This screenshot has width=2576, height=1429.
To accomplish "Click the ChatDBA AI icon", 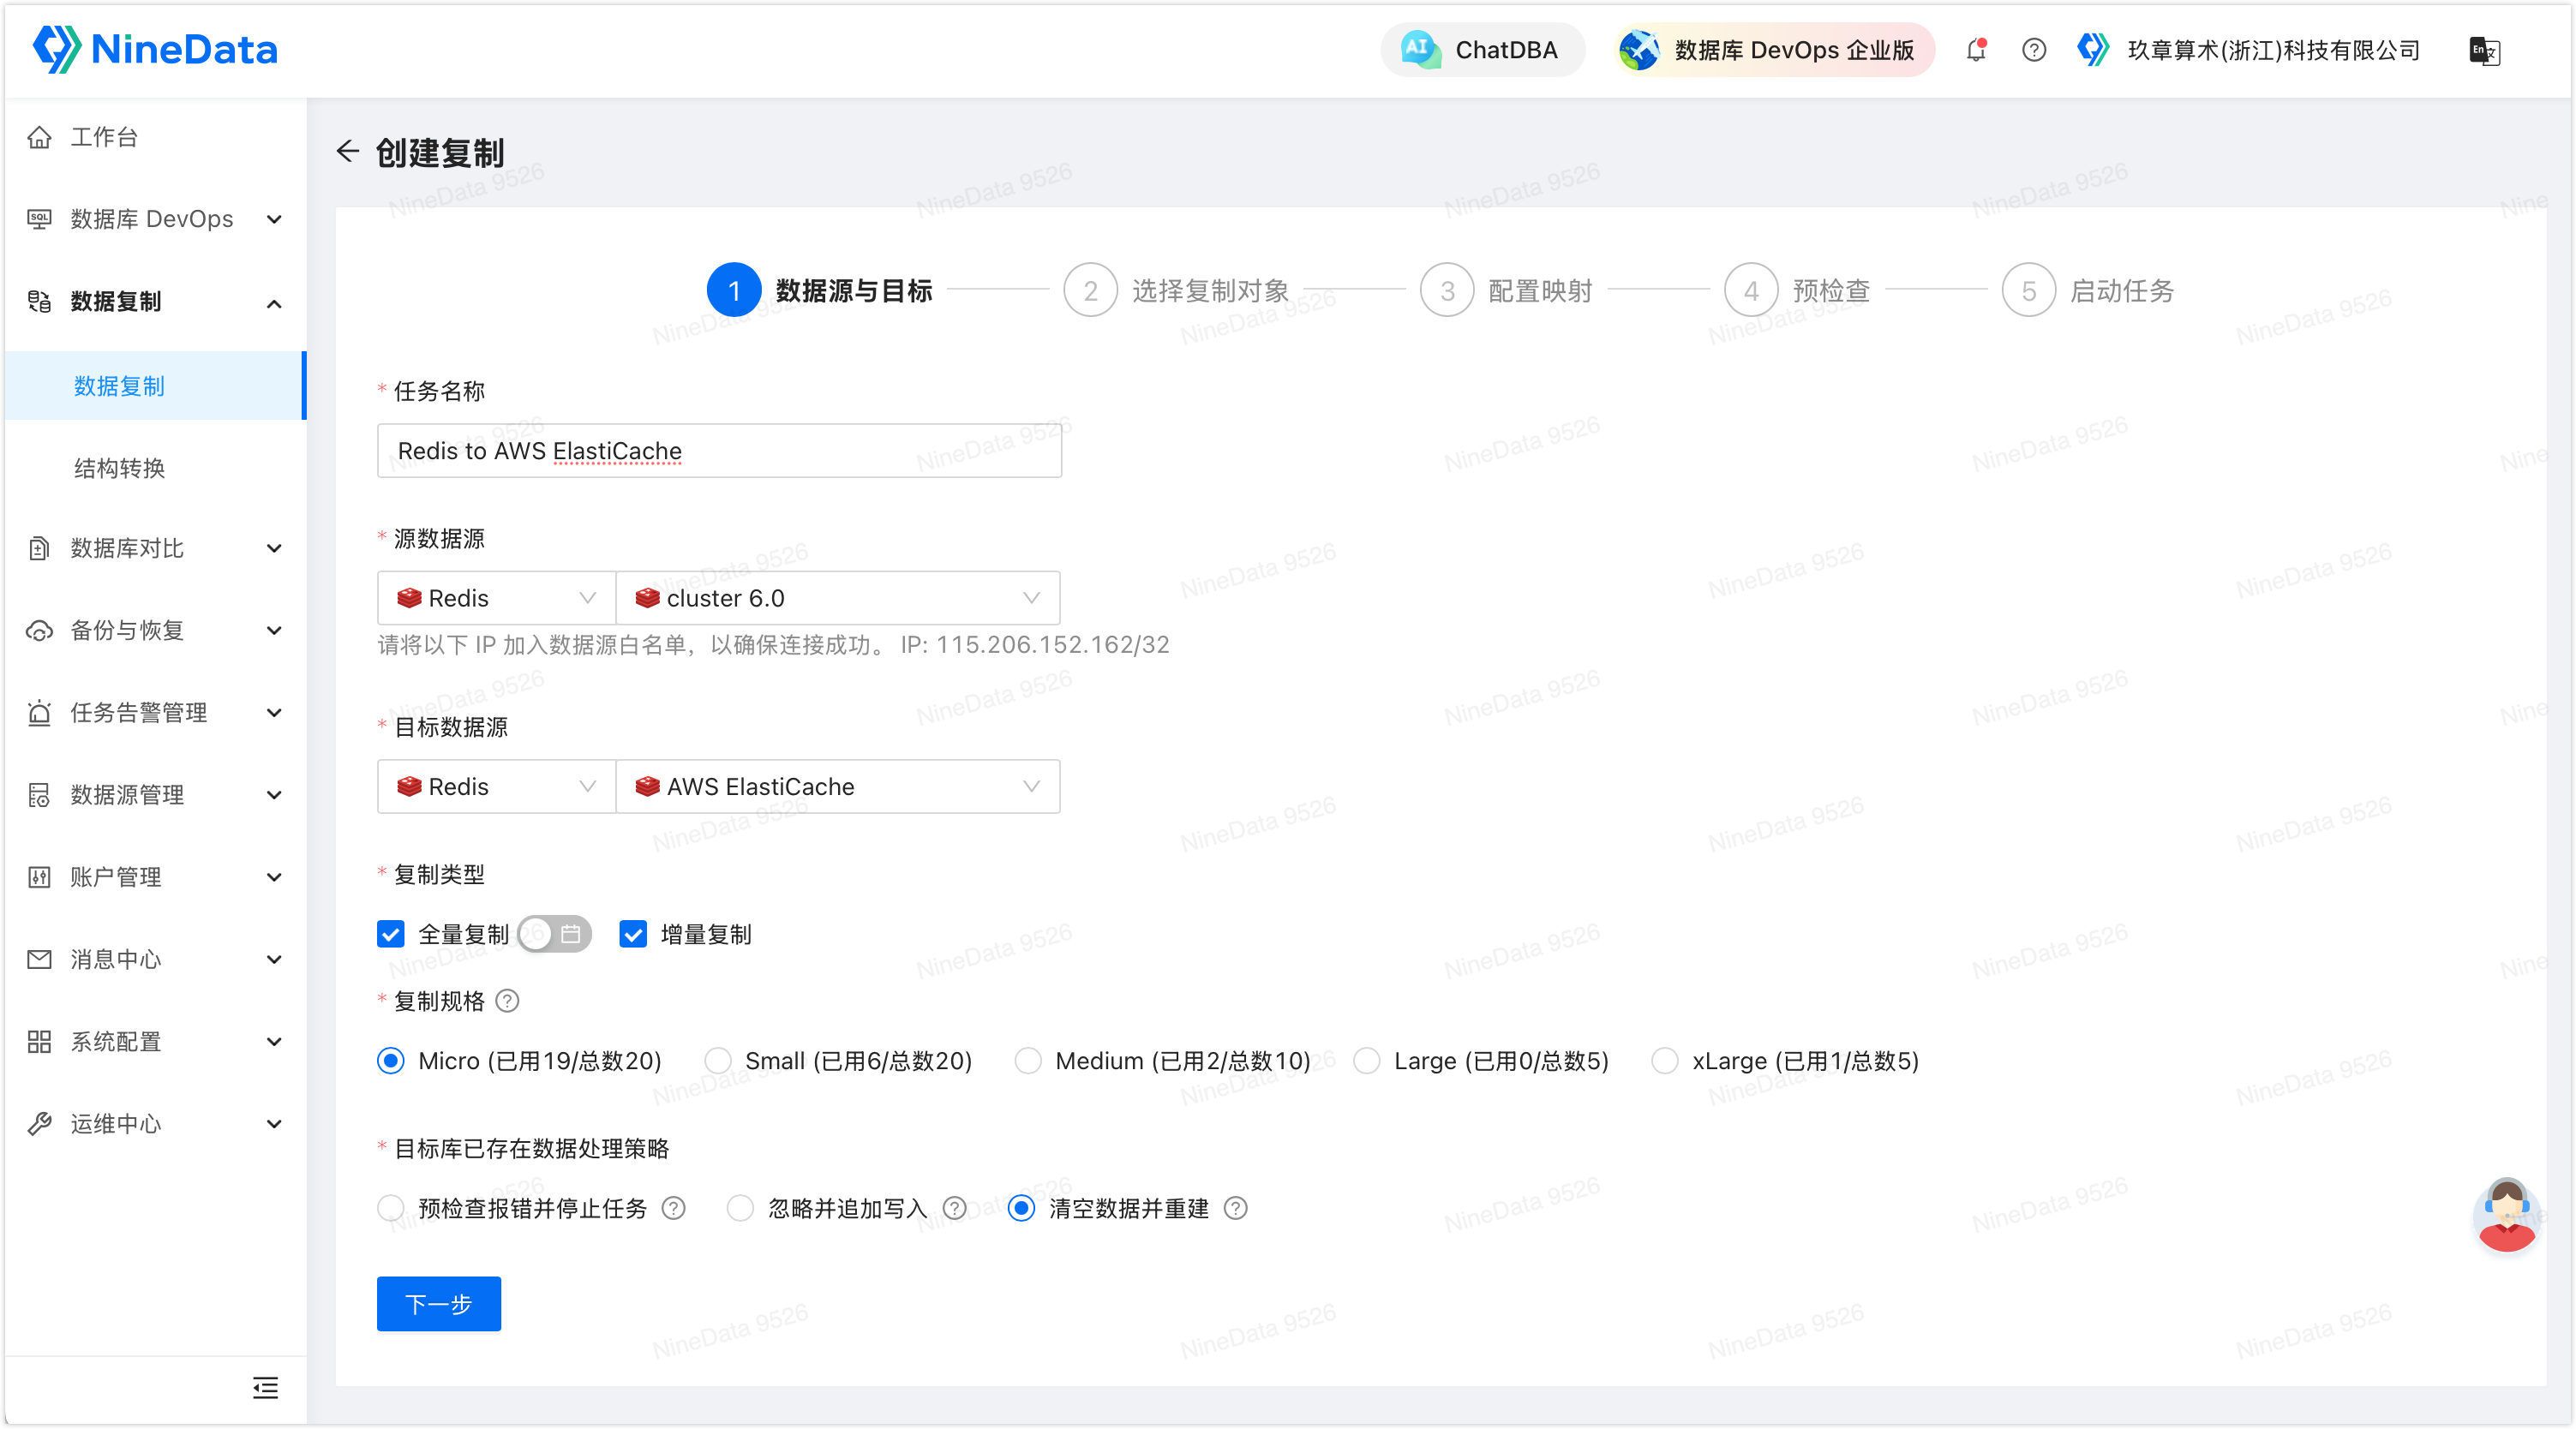I will [x=1420, y=49].
